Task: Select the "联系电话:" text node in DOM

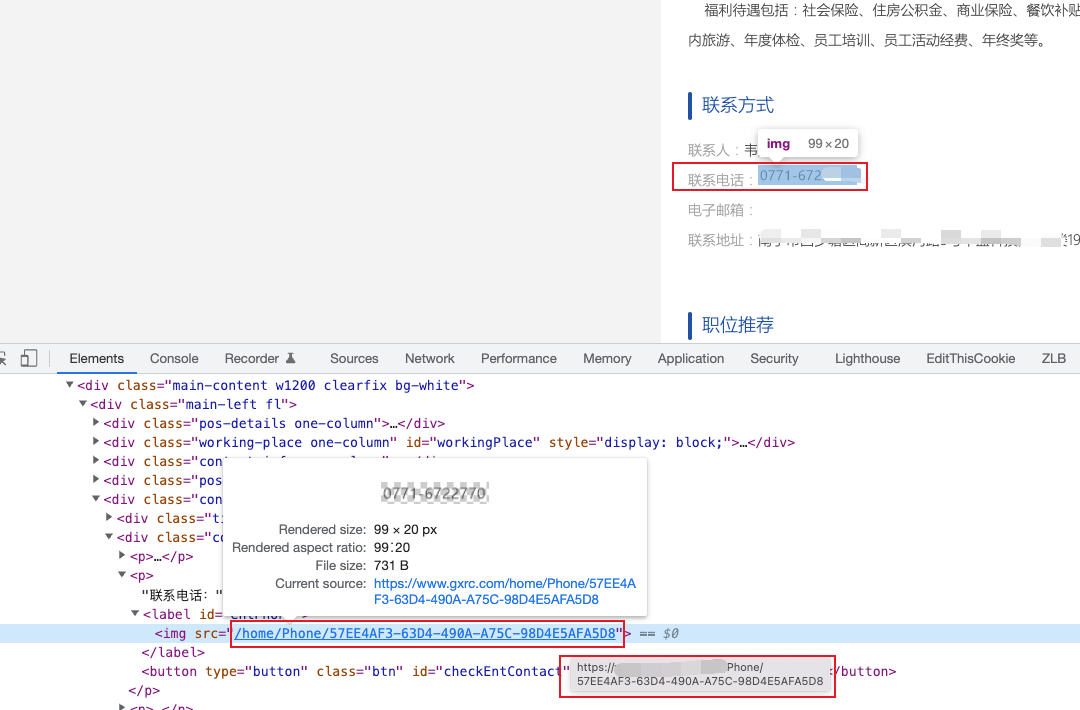Action: (x=183, y=595)
